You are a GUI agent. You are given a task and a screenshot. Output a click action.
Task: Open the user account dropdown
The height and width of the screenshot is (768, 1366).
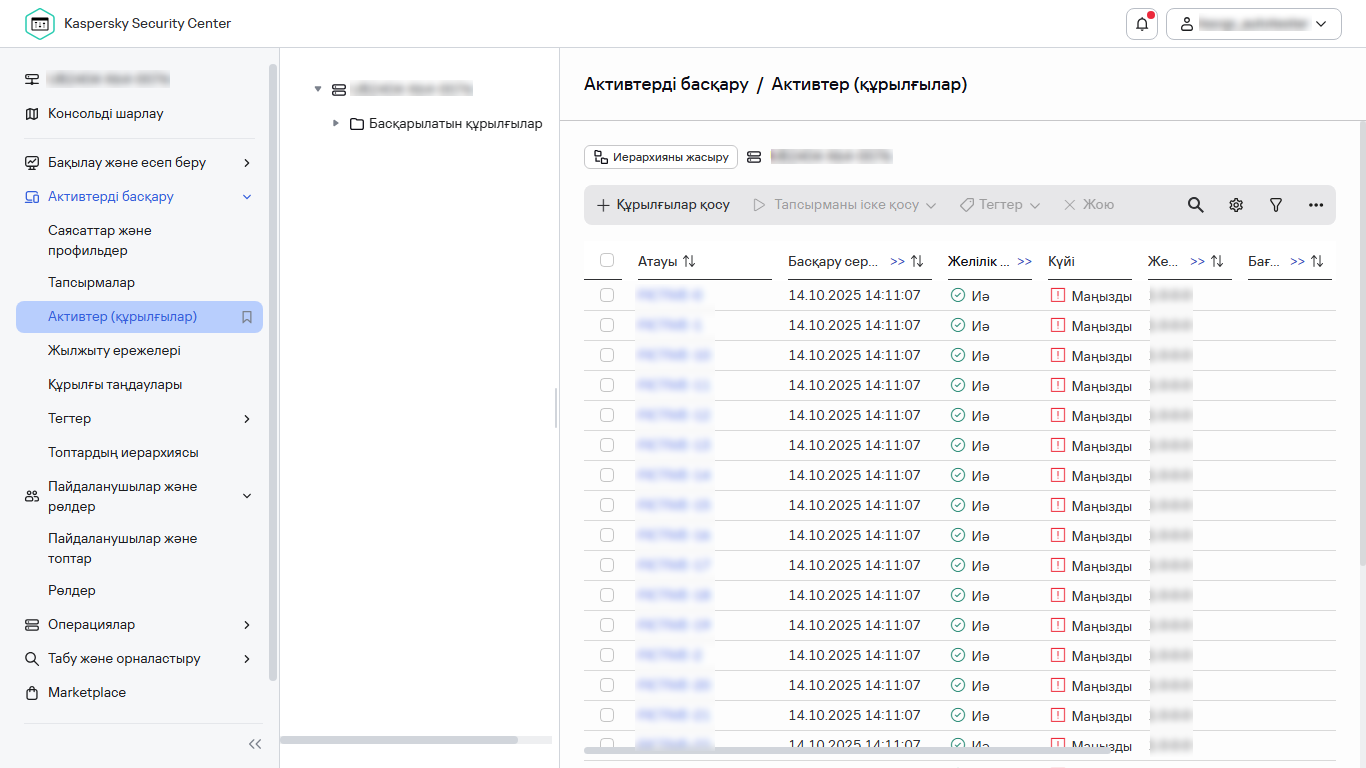pyautogui.click(x=1253, y=24)
